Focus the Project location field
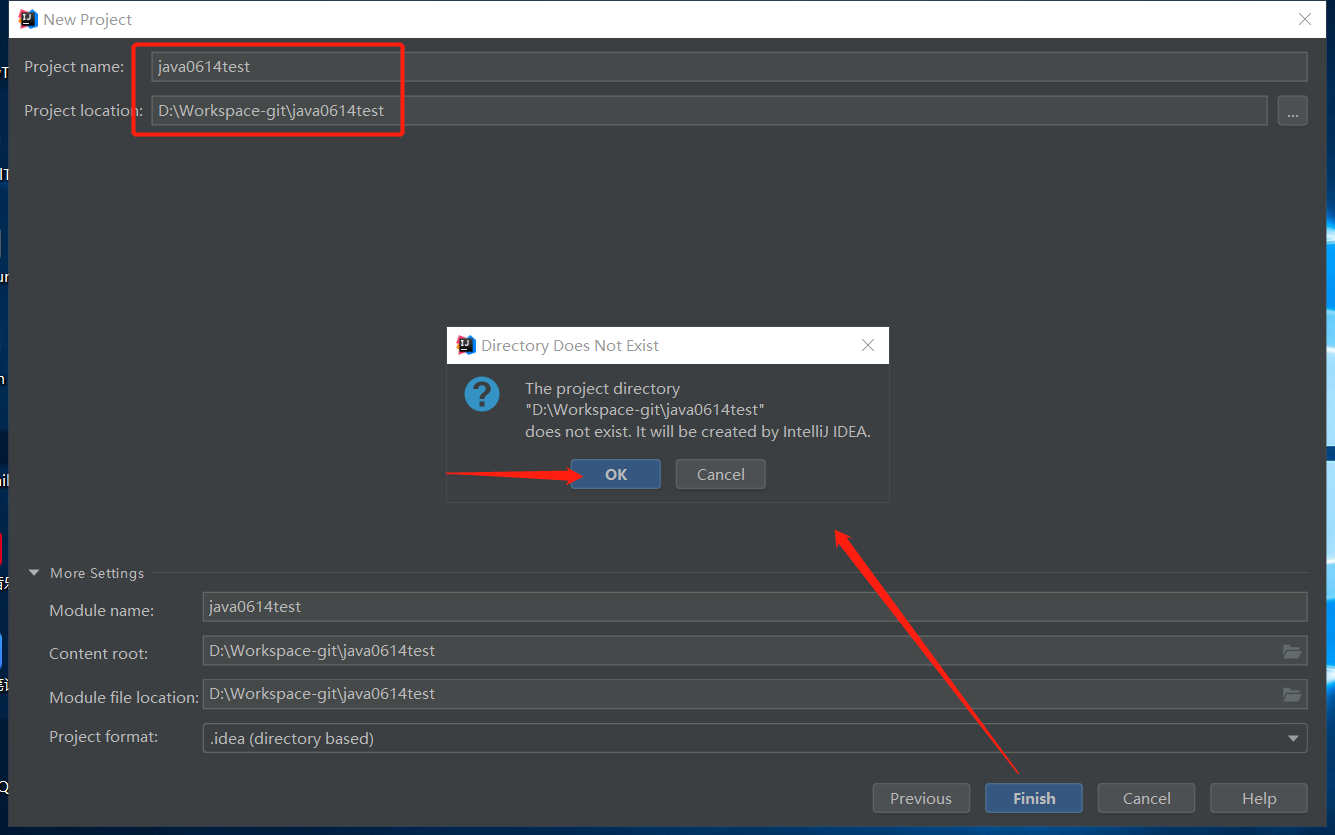 (708, 111)
